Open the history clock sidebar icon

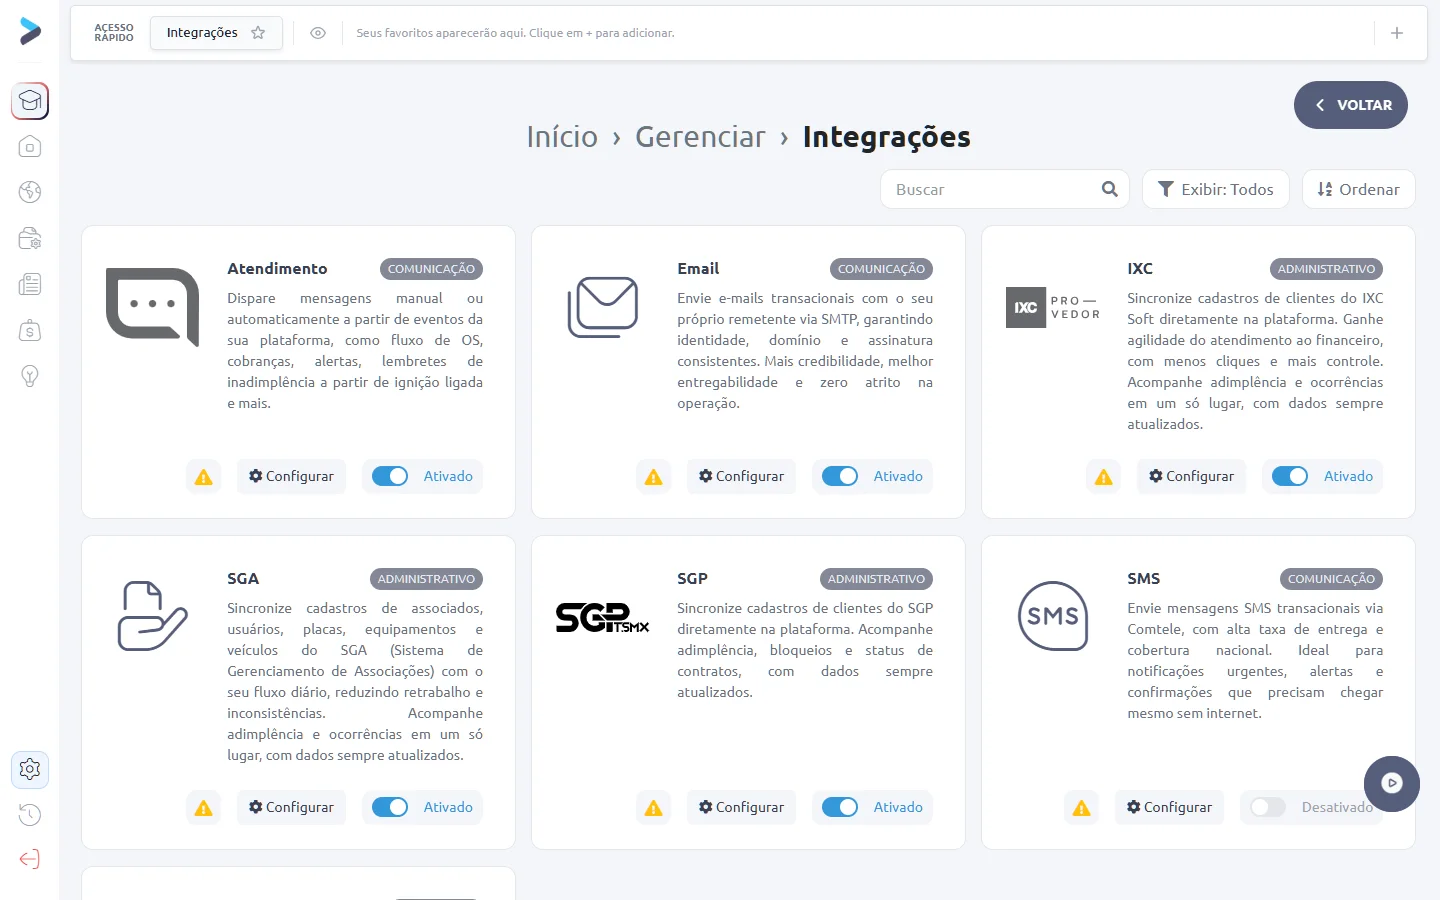[30, 815]
